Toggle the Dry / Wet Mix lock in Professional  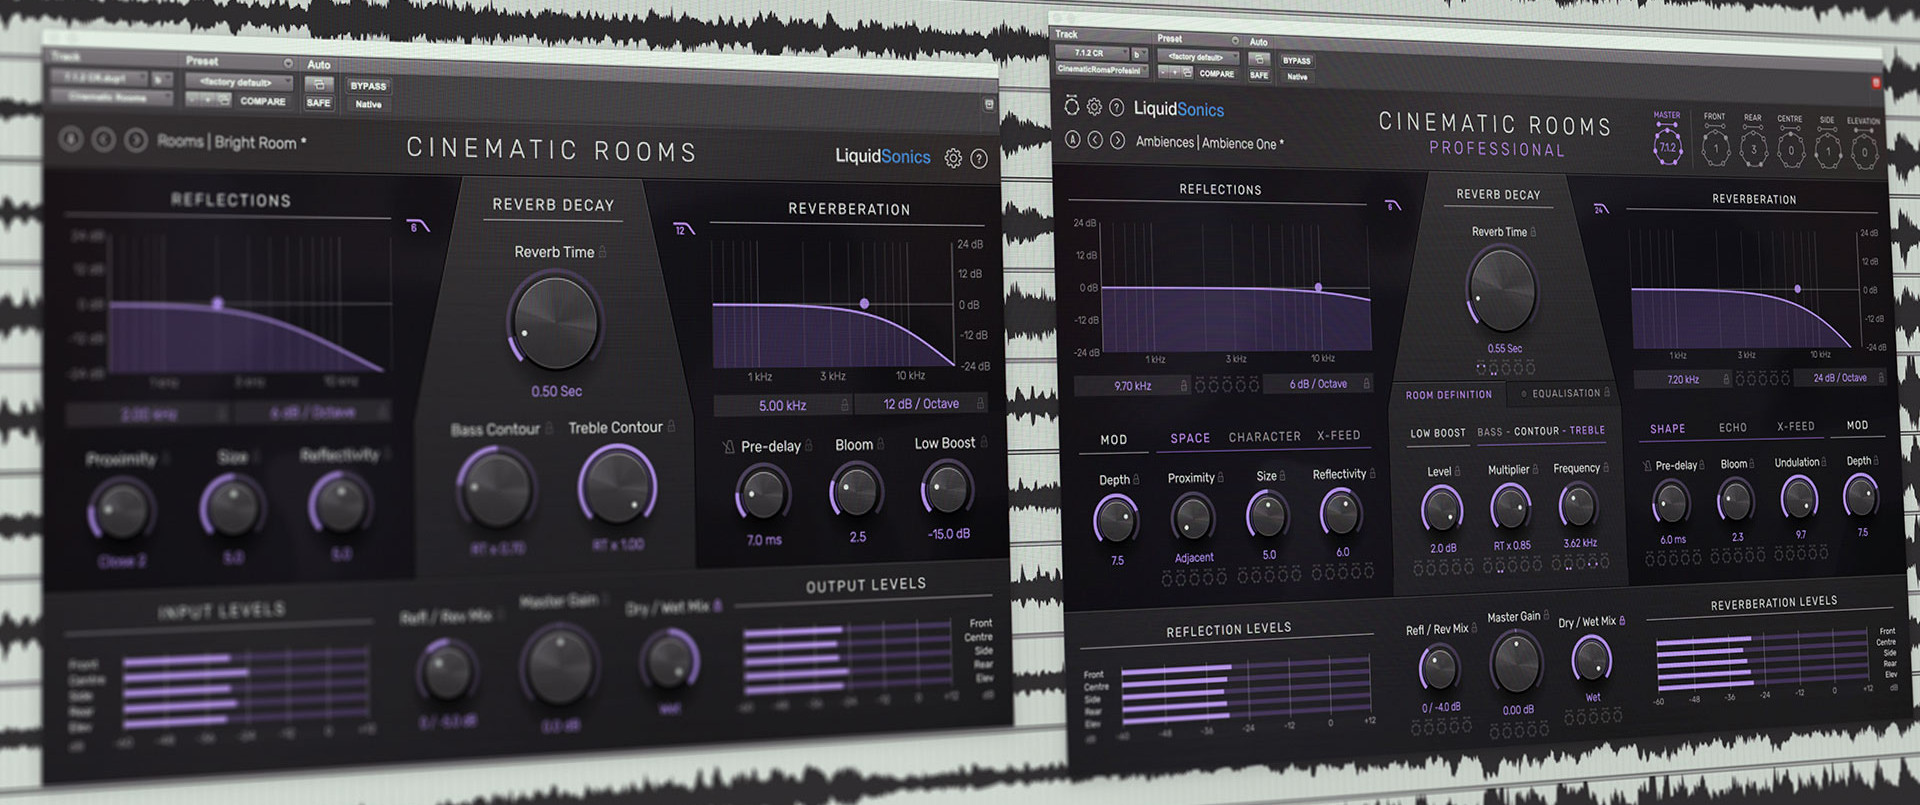(1621, 621)
